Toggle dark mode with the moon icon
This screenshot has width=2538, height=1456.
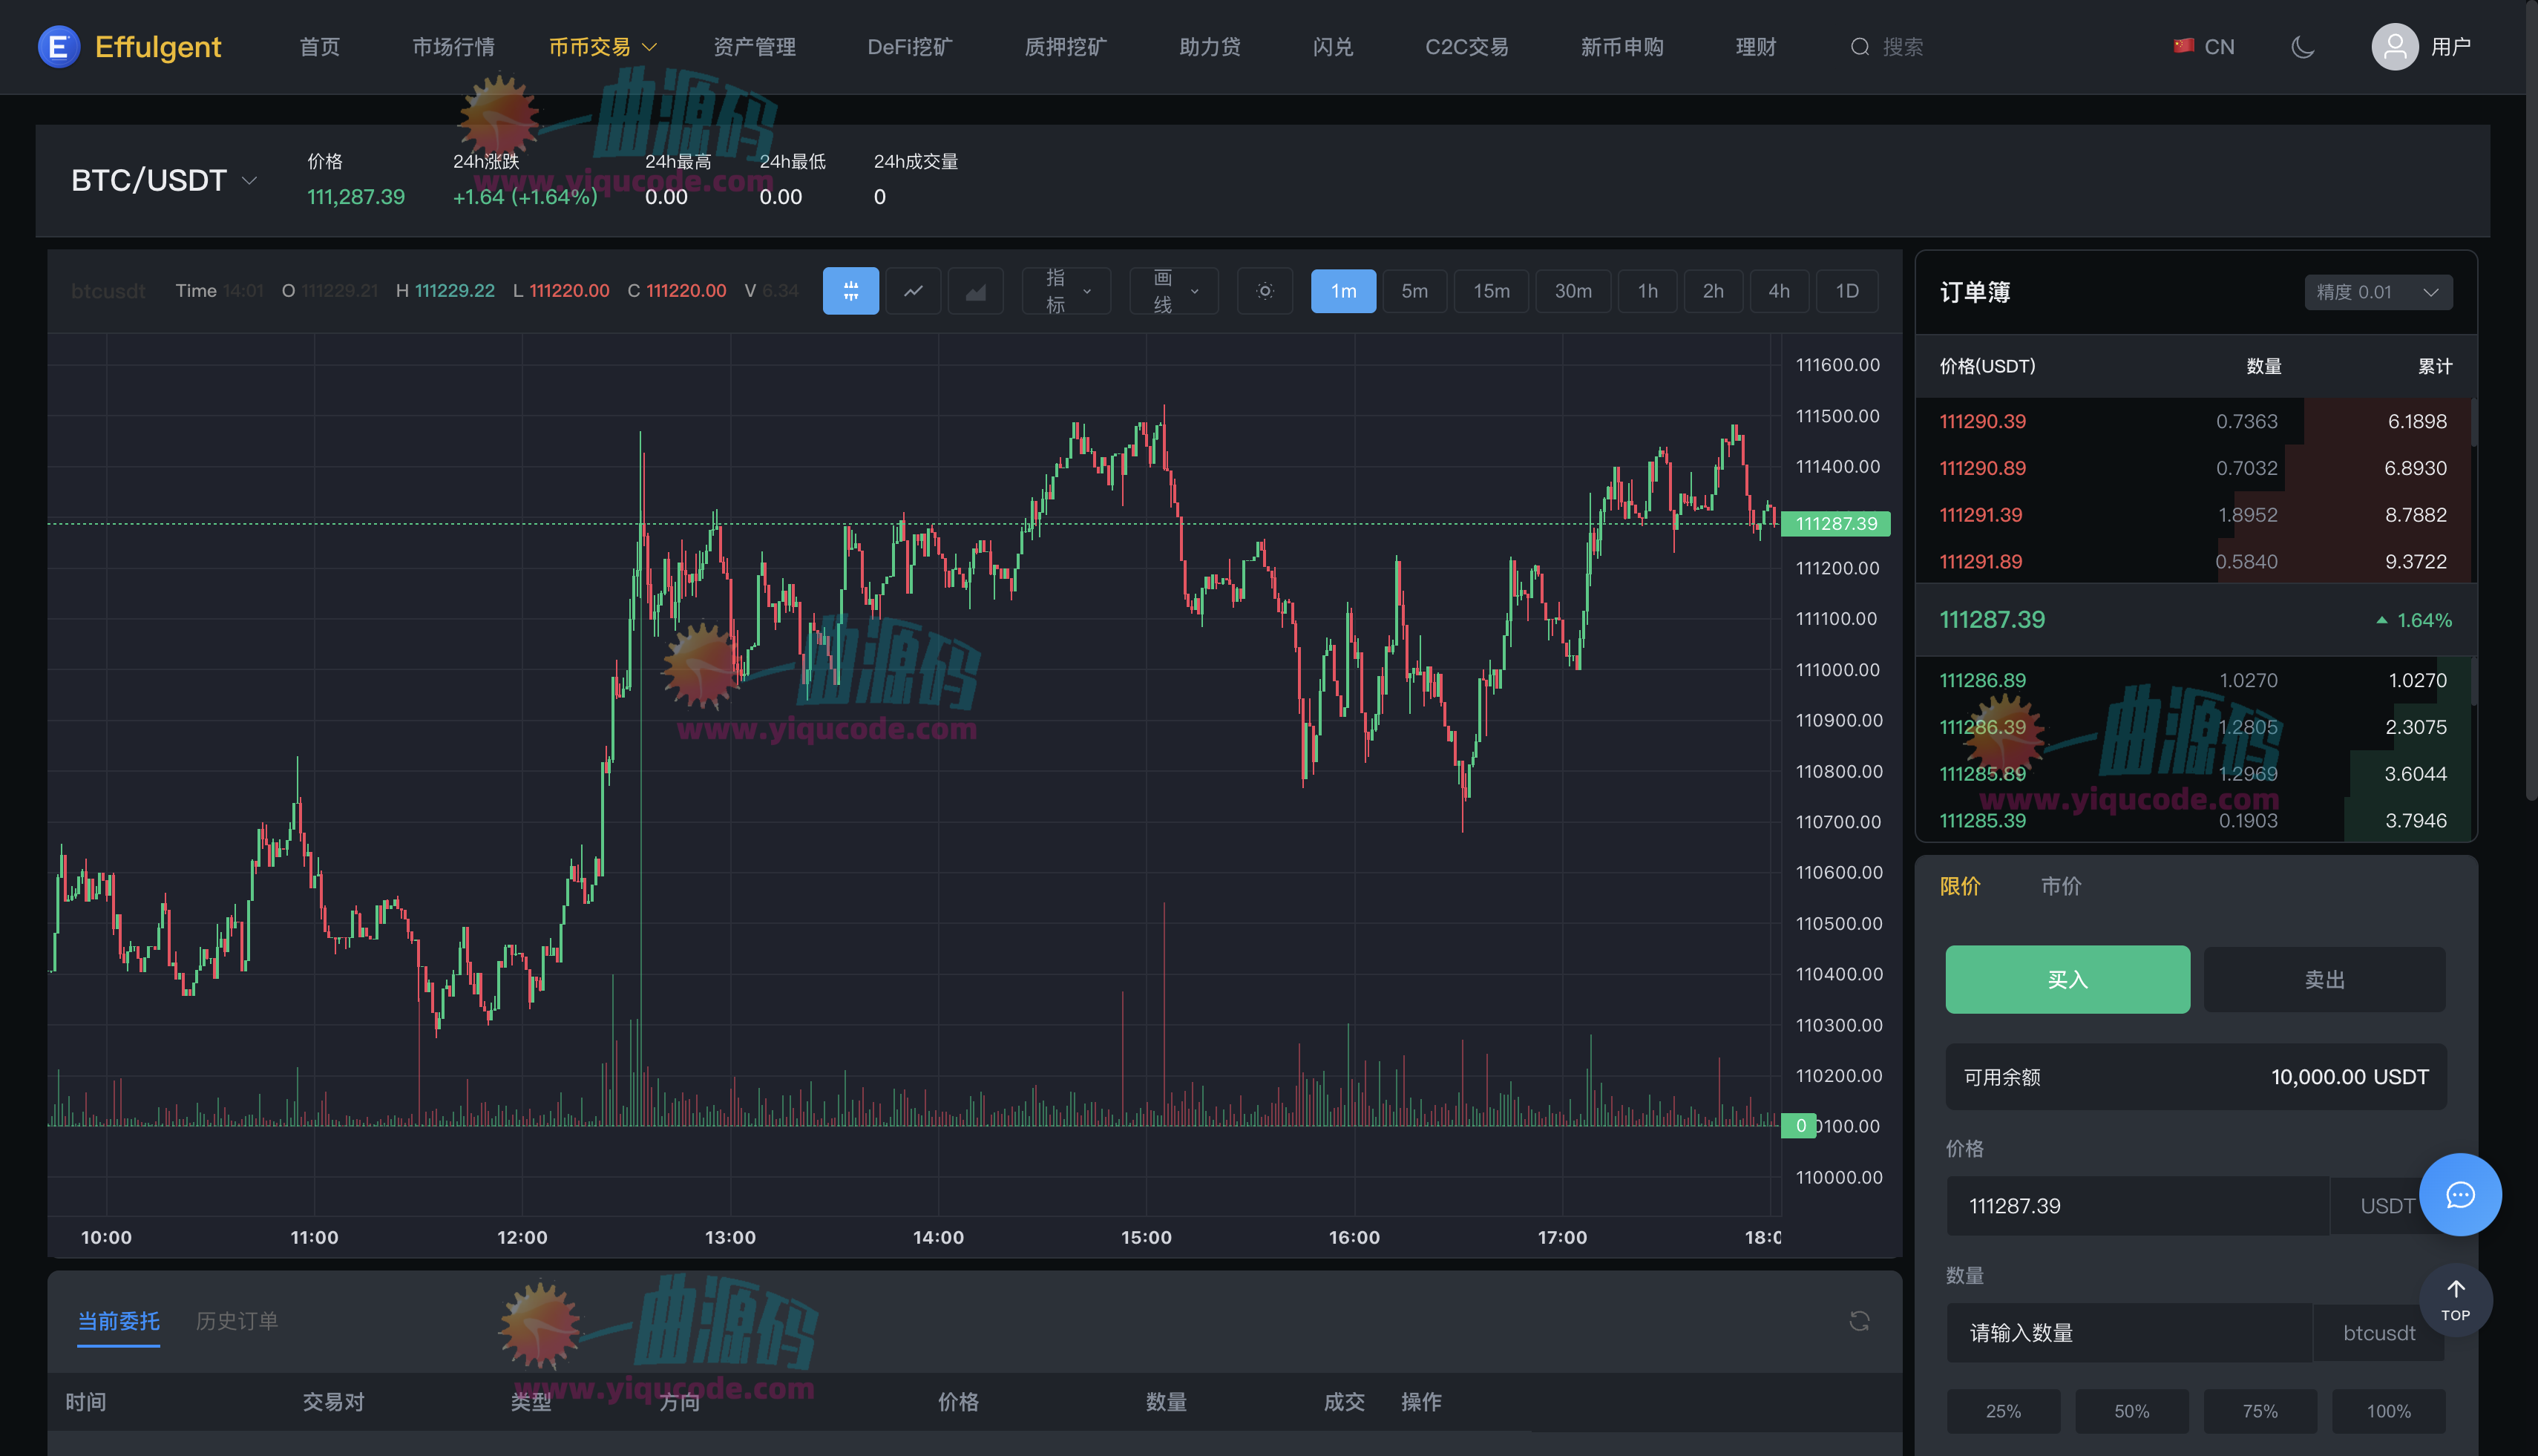pos(2303,46)
